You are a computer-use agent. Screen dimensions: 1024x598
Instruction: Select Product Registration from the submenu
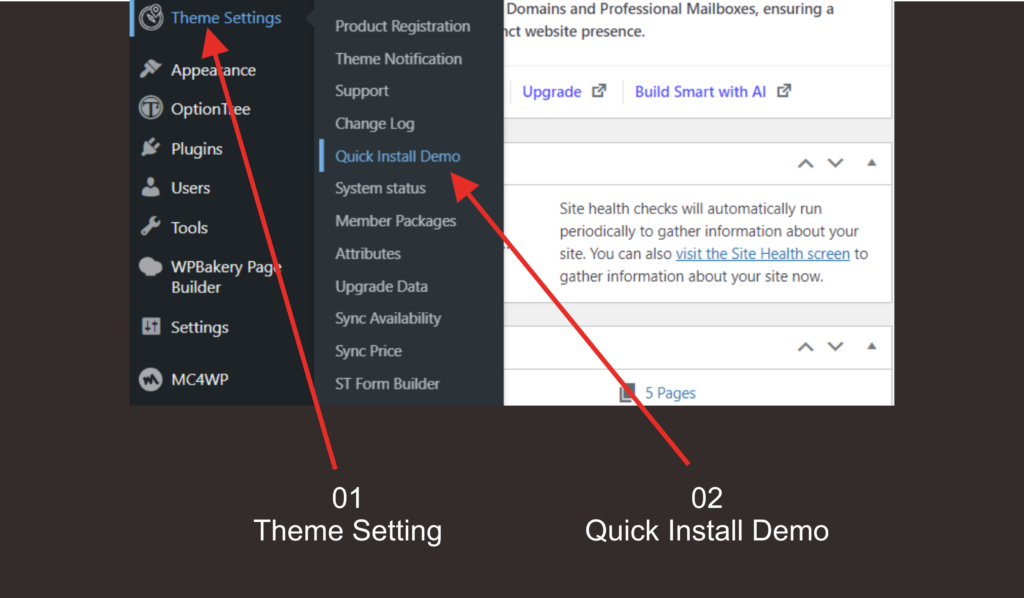(x=402, y=26)
